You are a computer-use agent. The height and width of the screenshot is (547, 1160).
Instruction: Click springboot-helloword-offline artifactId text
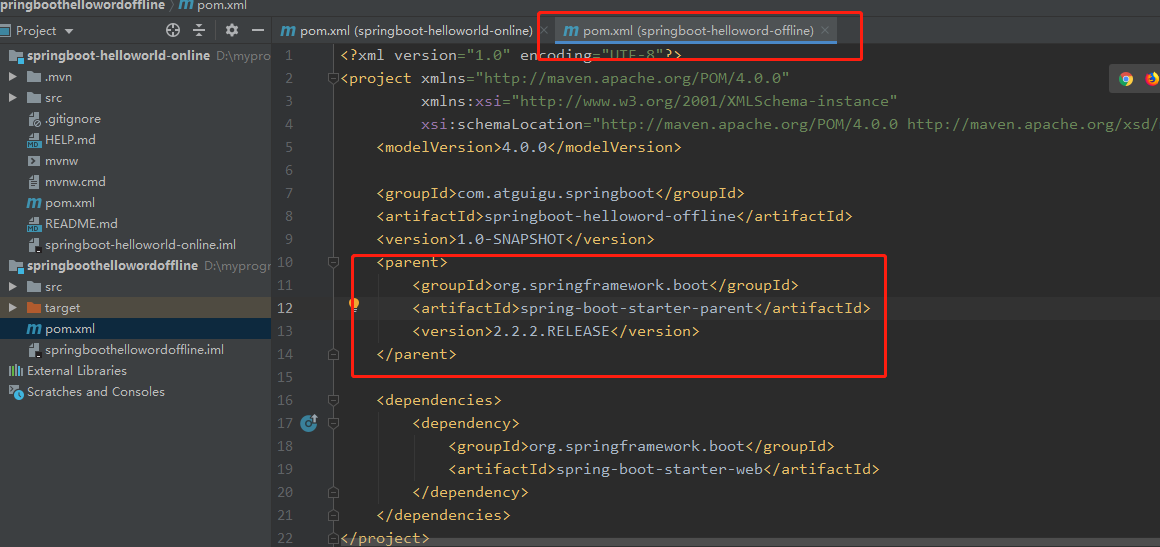tap(609, 217)
